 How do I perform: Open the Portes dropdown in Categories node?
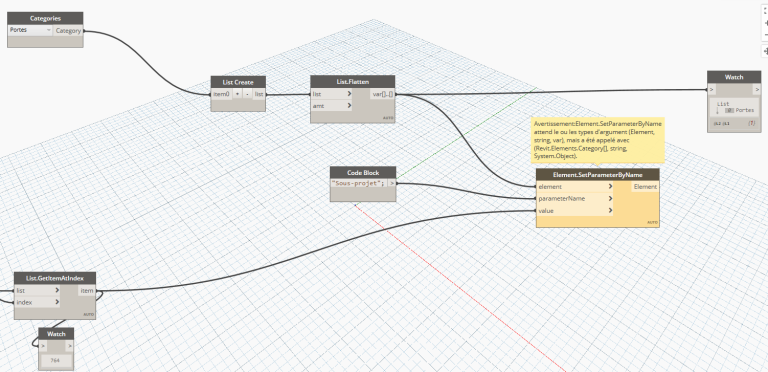click(30, 30)
